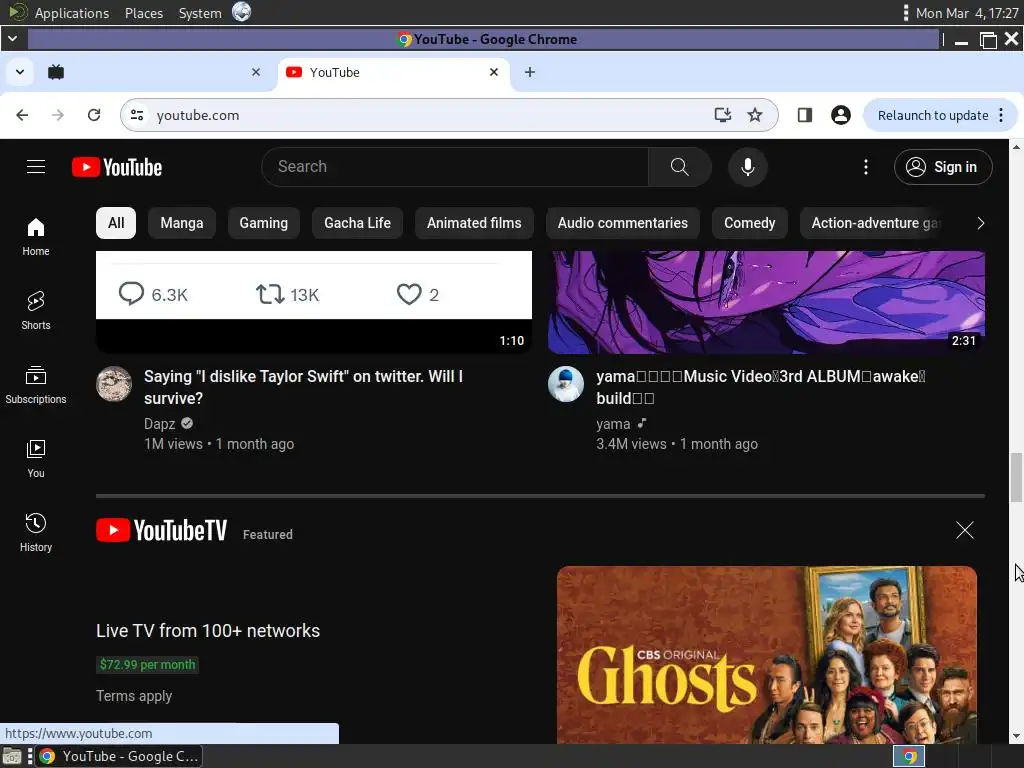Open the Places menu
Screen dimensions: 1024x768
[x=144, y=13]
